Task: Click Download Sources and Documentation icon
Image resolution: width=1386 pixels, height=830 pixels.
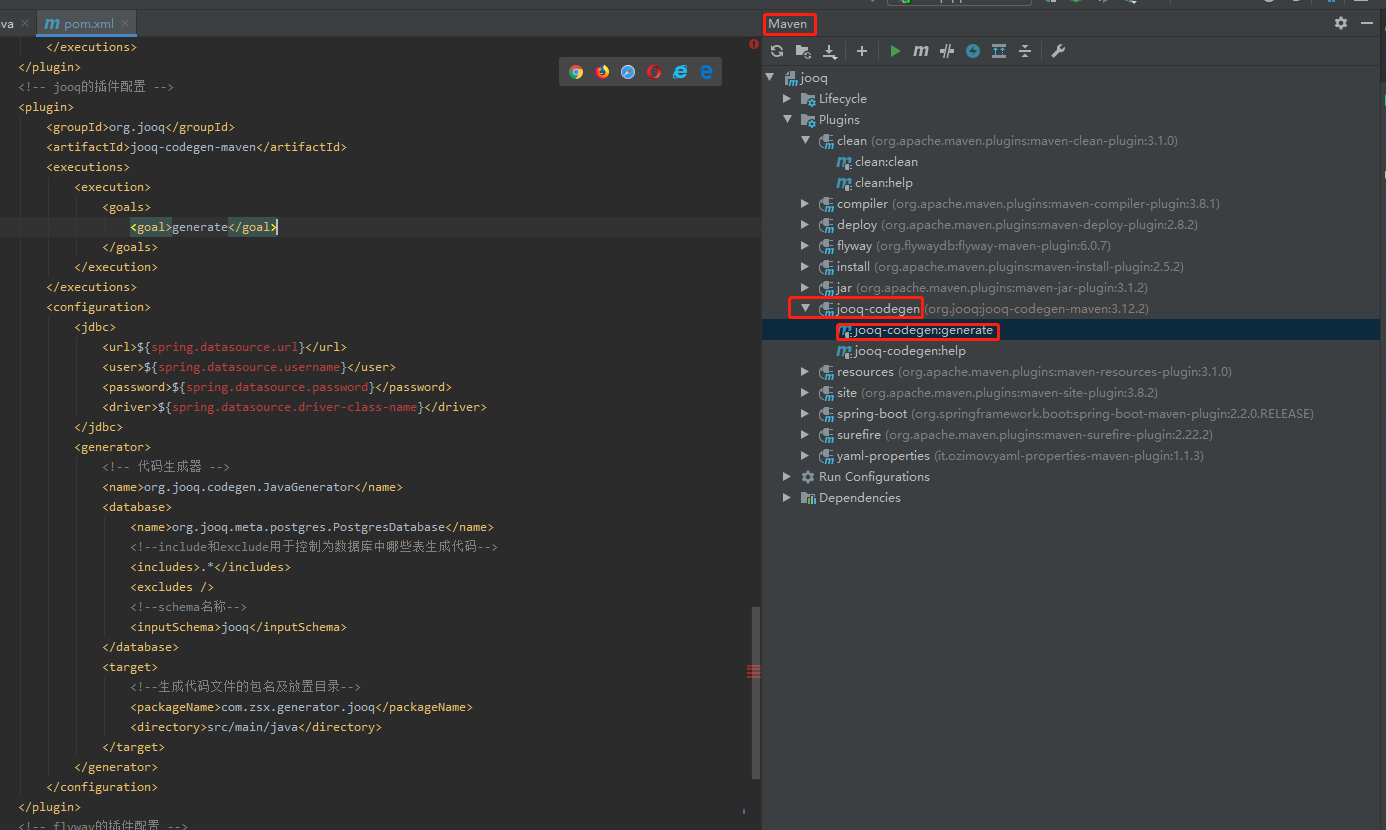Action: pos(829,51)
